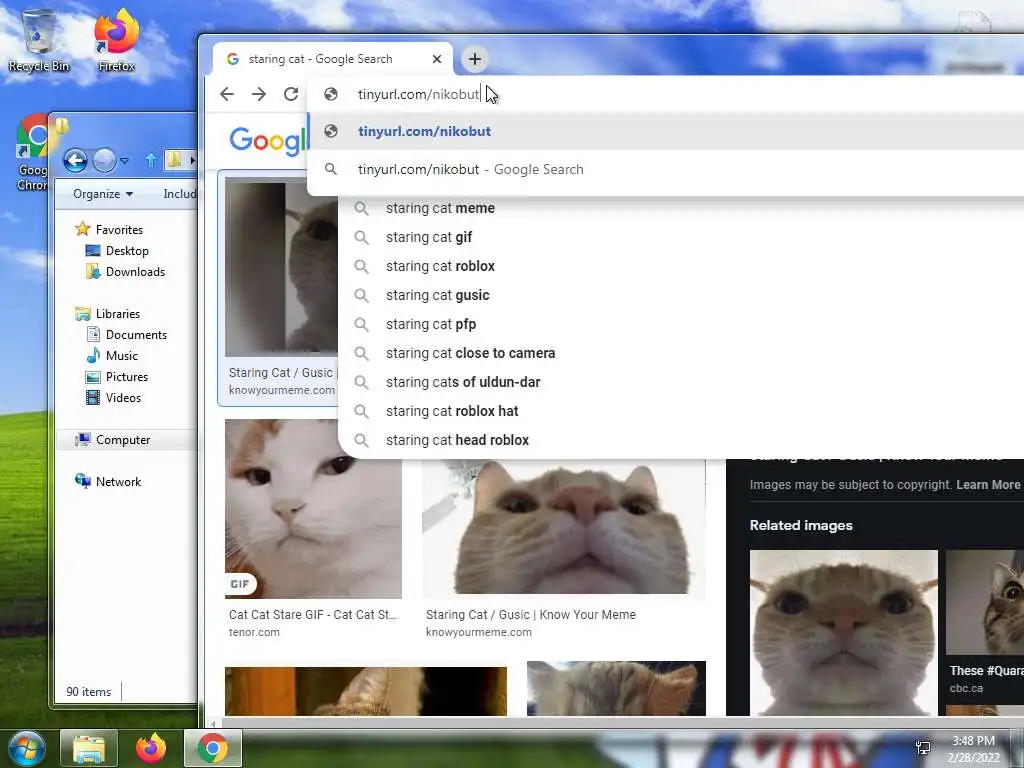Open the Windows Start menu

(x=27, y=748)
